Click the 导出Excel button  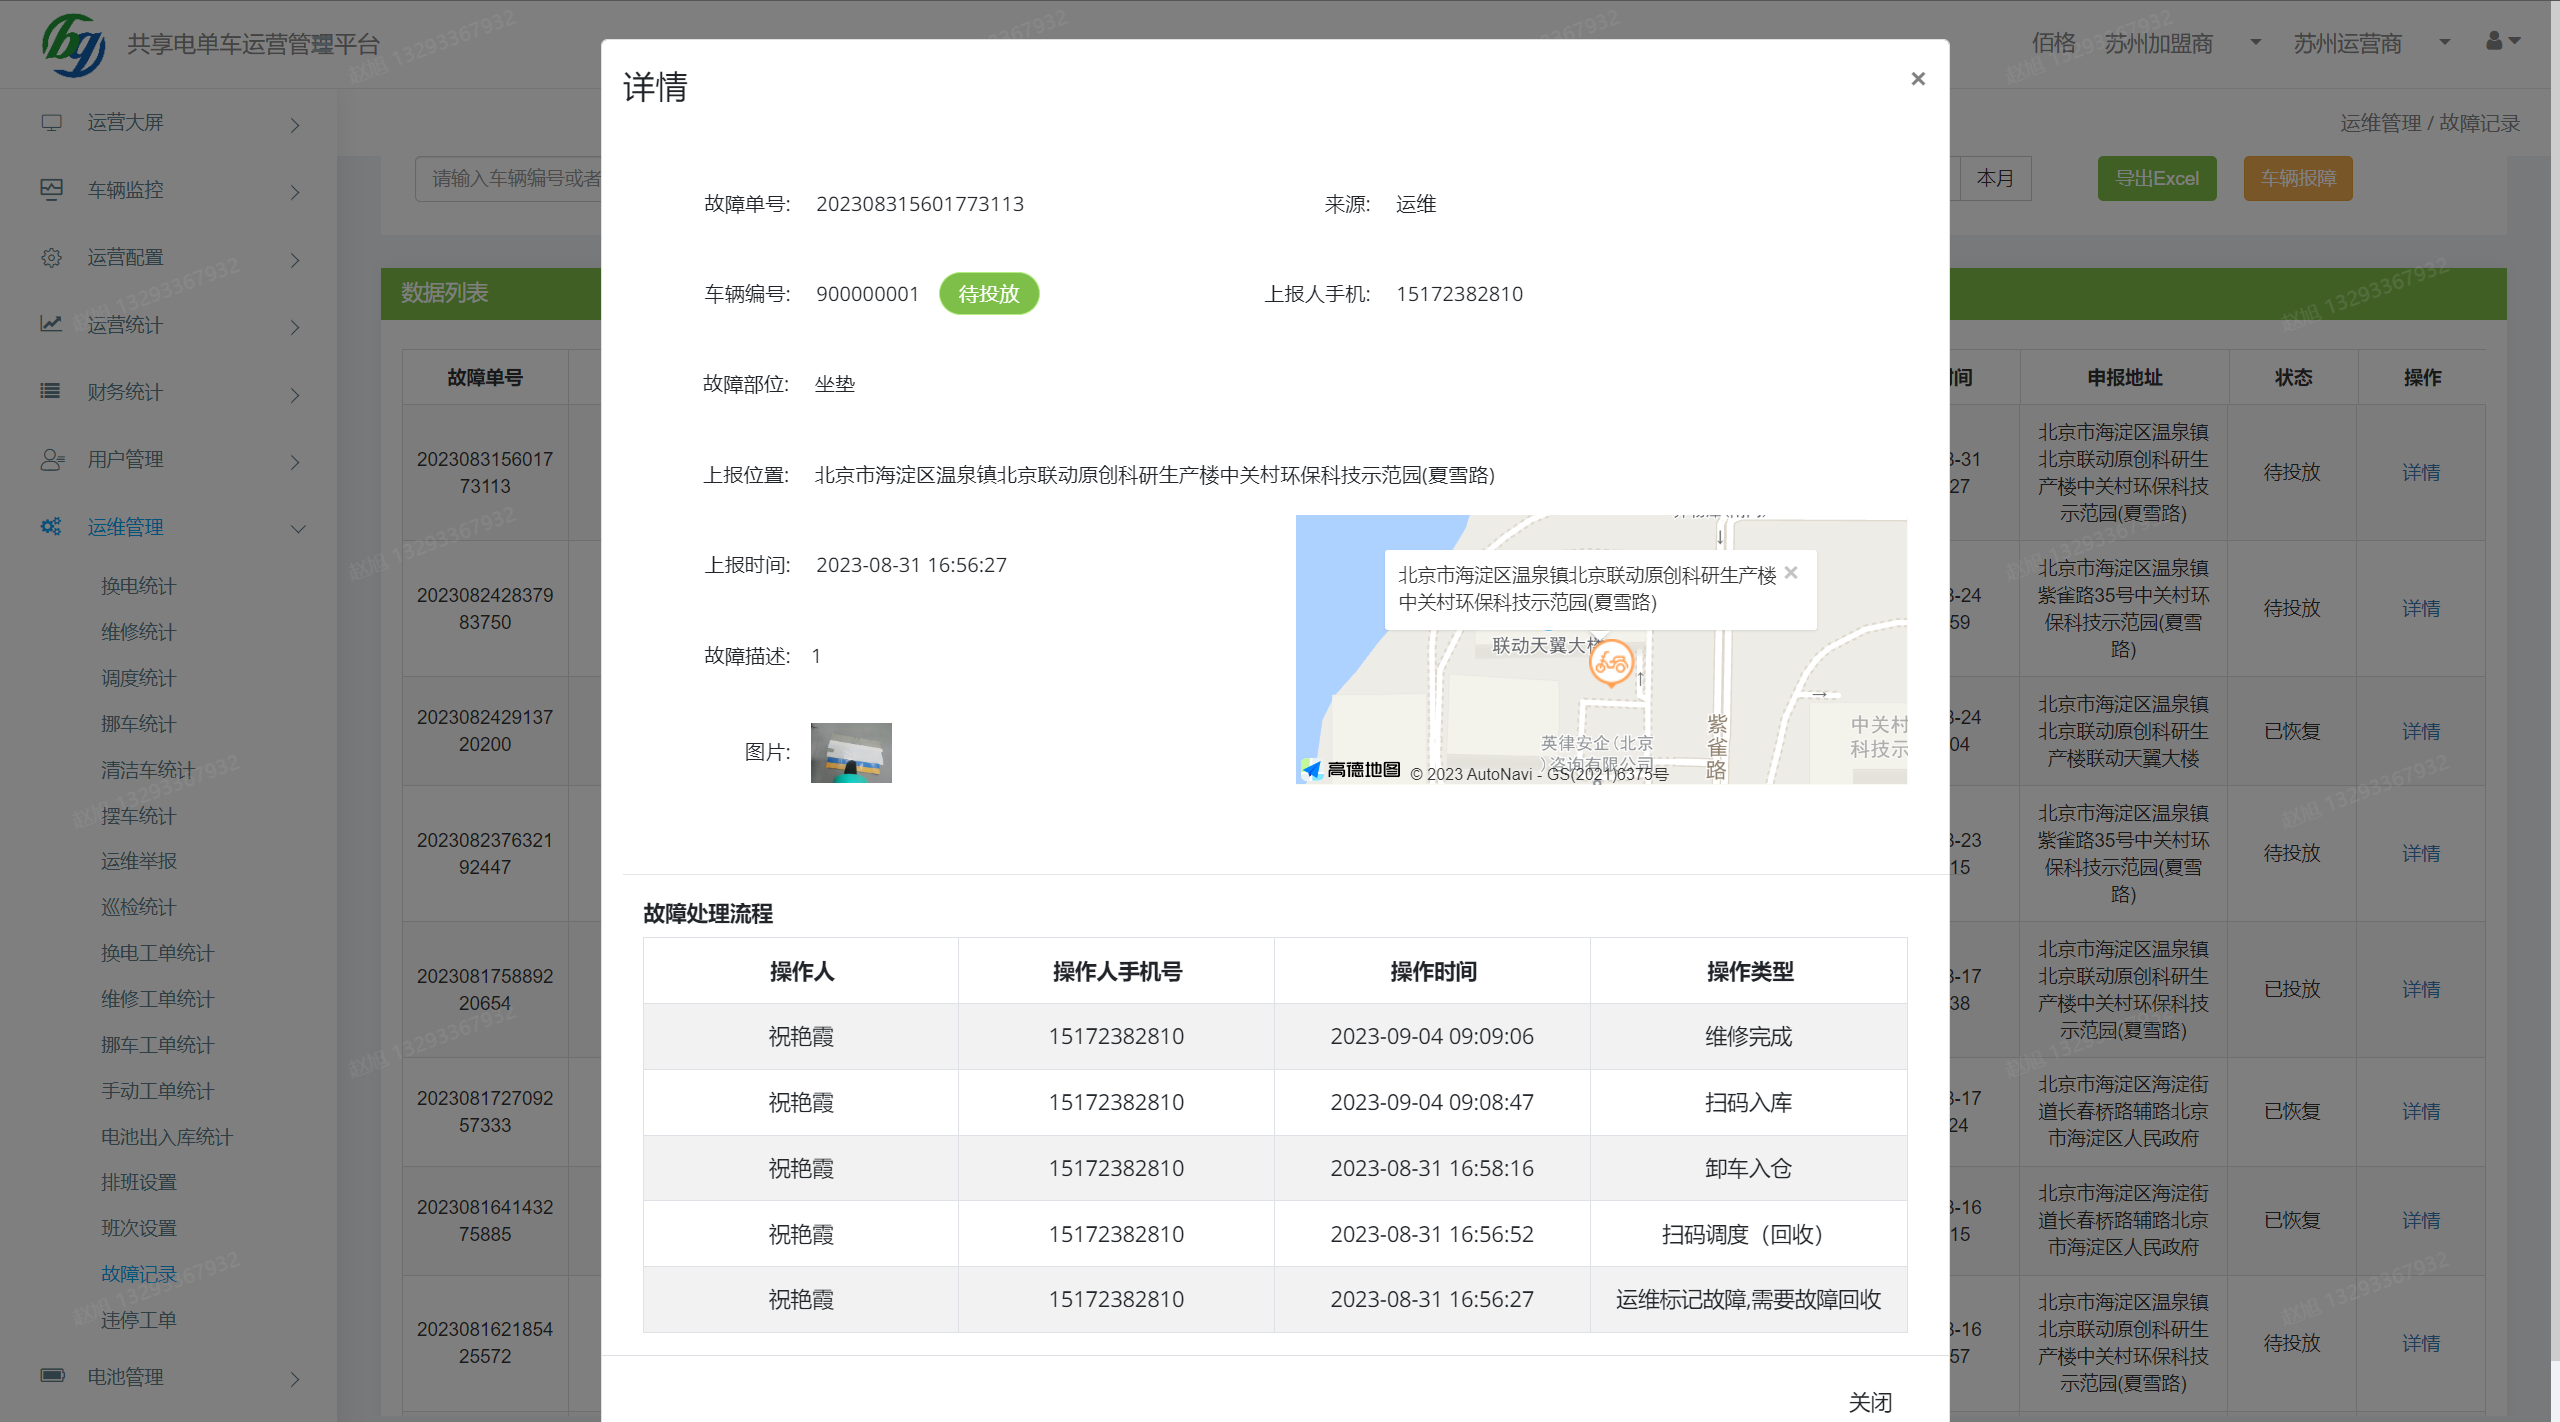(2157, 177)
